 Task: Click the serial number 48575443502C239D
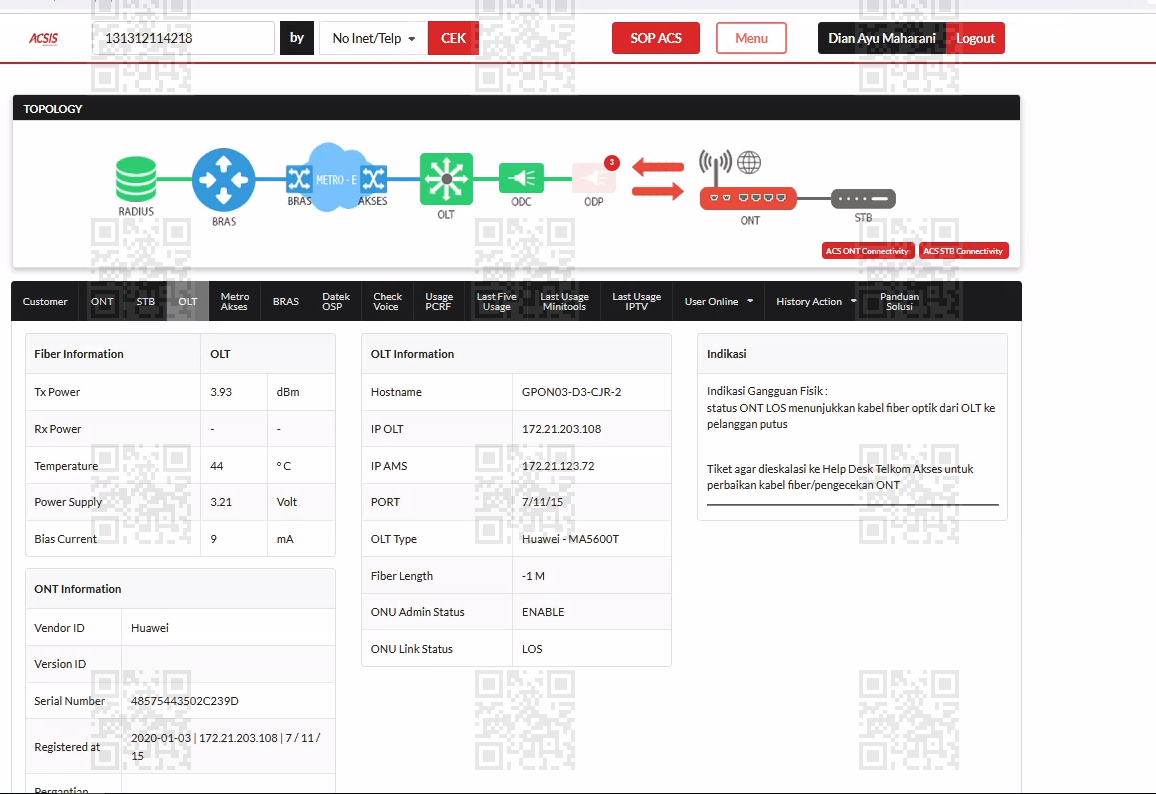point(185,701)
